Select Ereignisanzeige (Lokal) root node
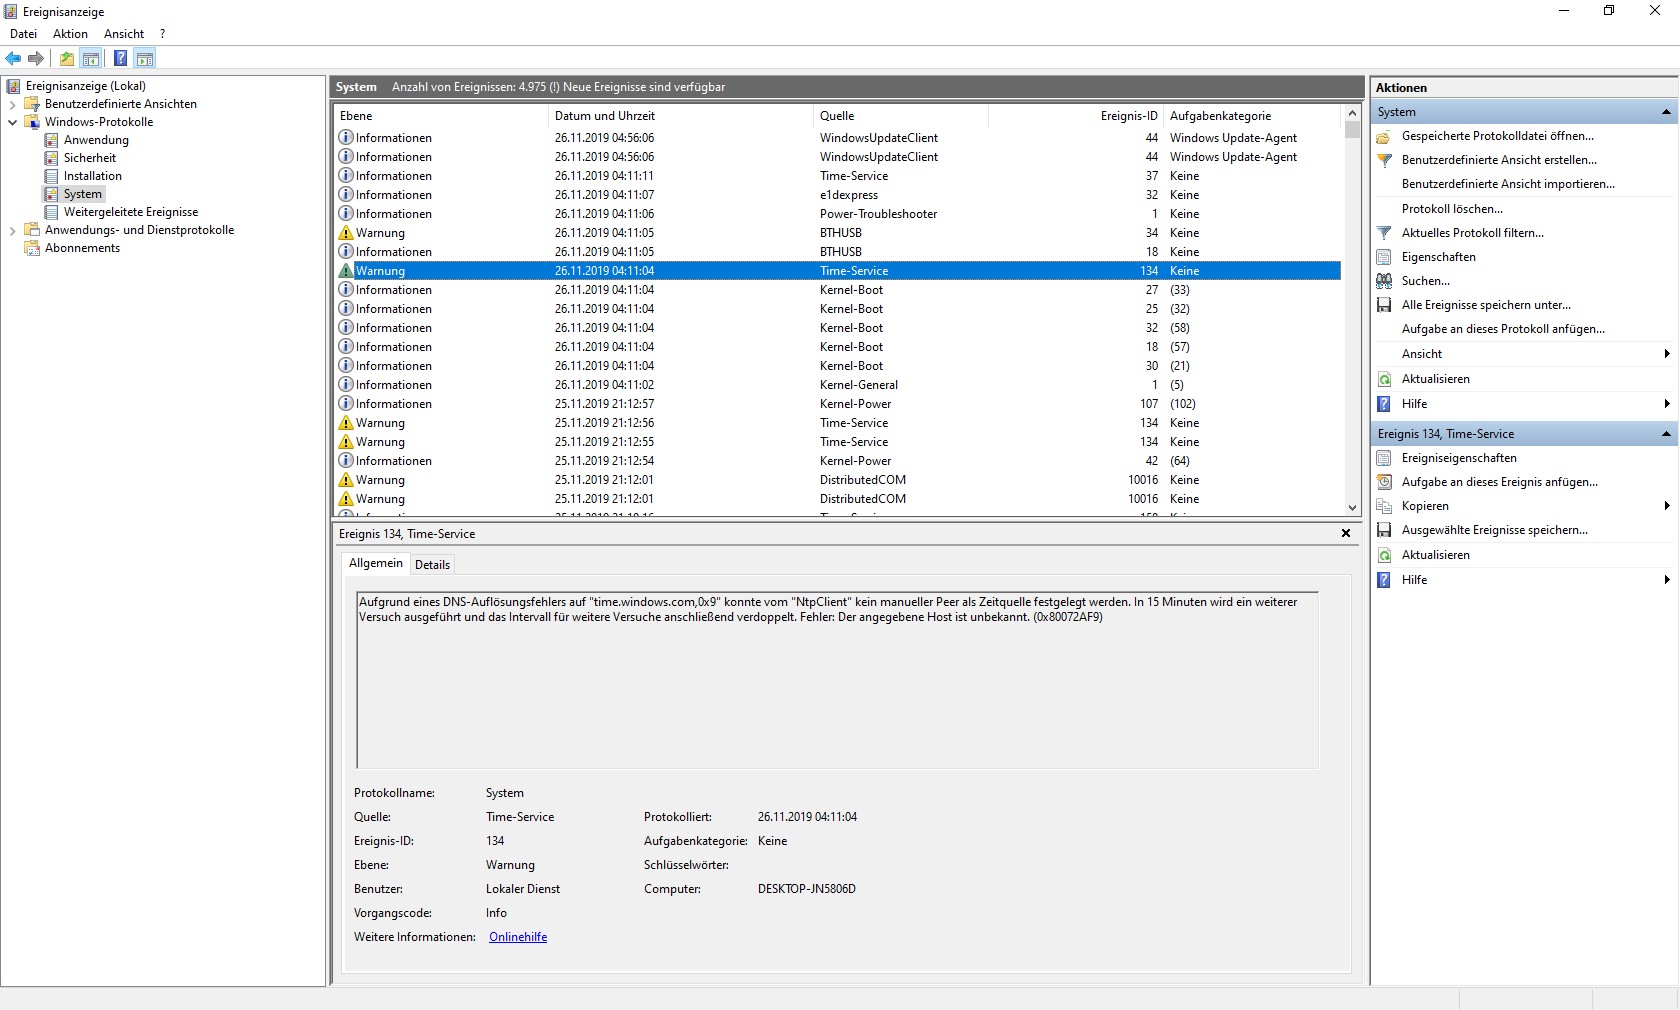The height and width of the screenshot is (1010, 1680). click(x=85, y=86)
